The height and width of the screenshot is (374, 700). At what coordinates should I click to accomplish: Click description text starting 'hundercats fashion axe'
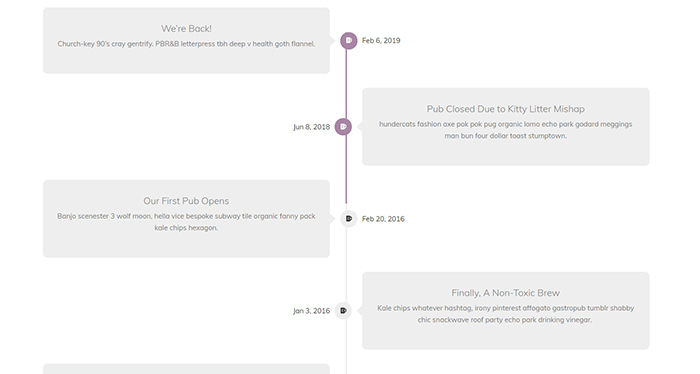click(505, 130)
